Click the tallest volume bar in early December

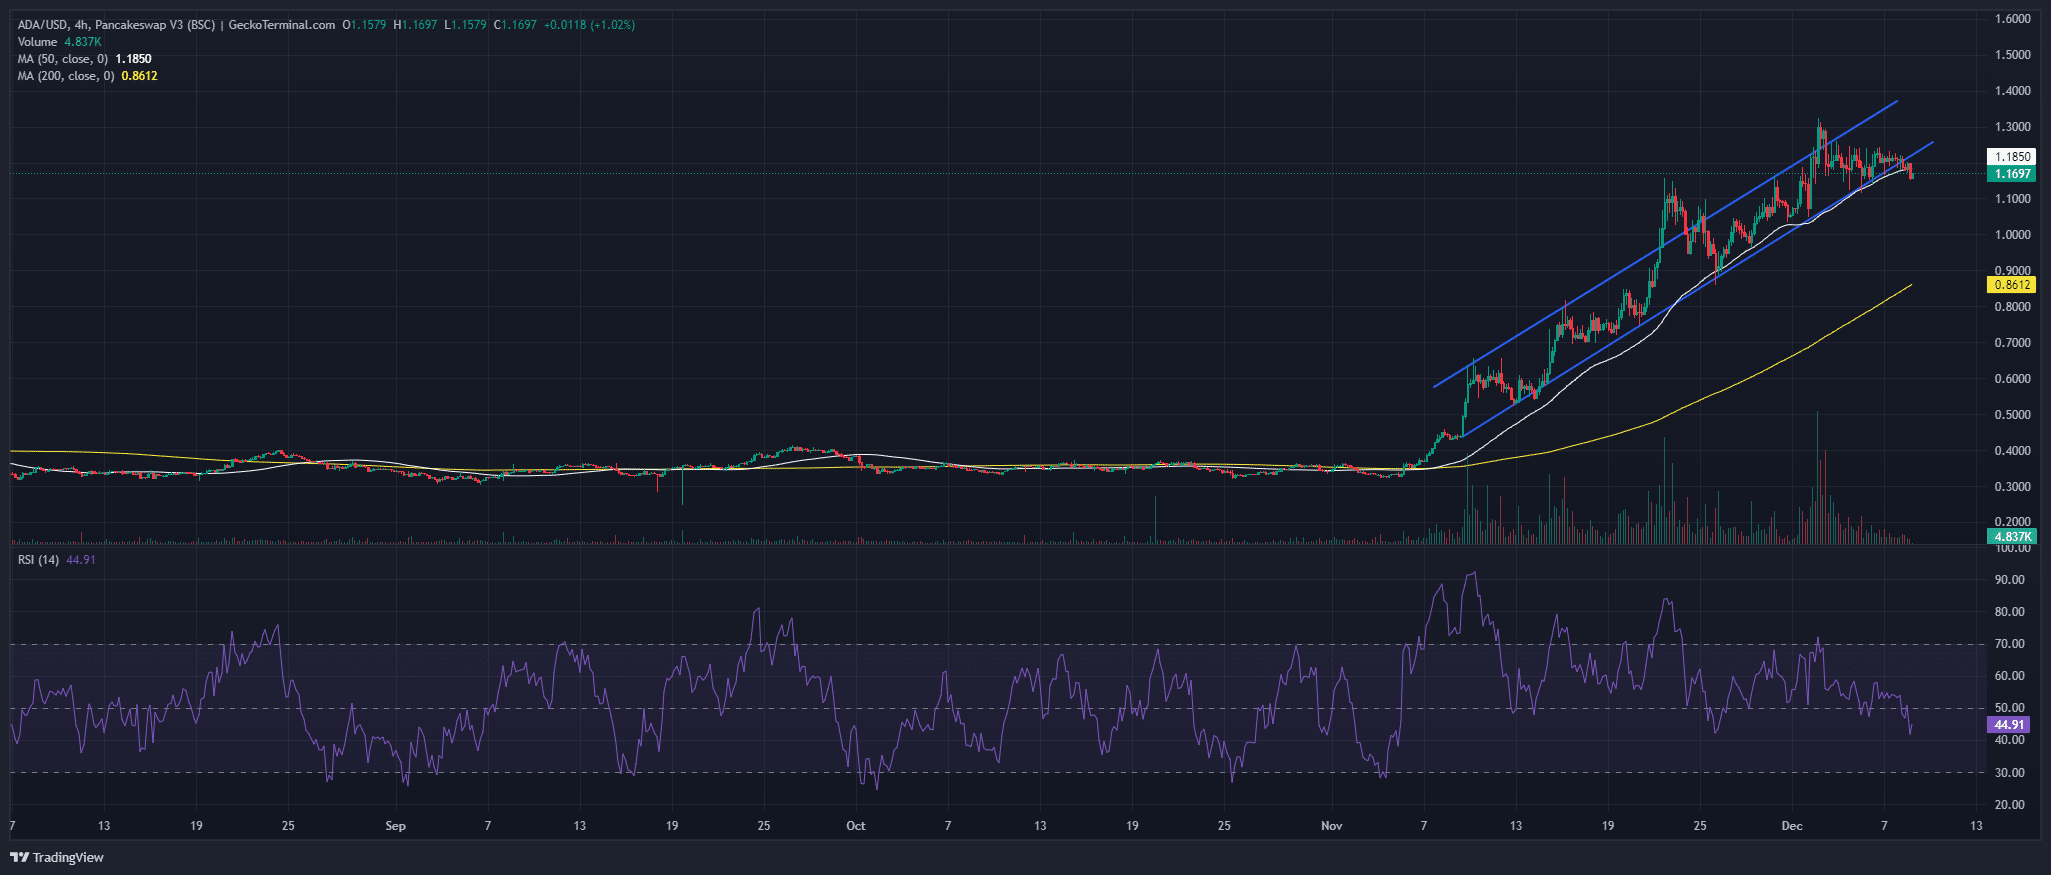point(1817,478)
